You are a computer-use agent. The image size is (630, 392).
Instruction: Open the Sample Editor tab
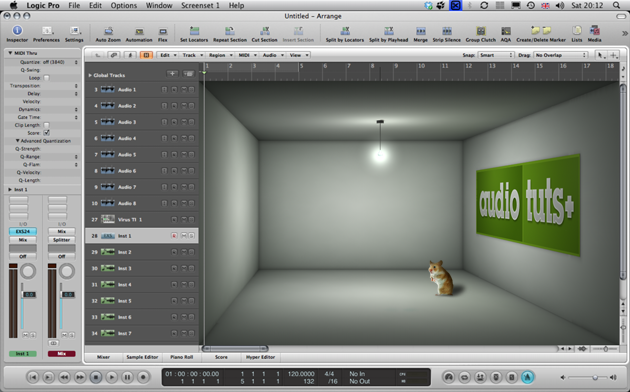(x=142, y=357)
